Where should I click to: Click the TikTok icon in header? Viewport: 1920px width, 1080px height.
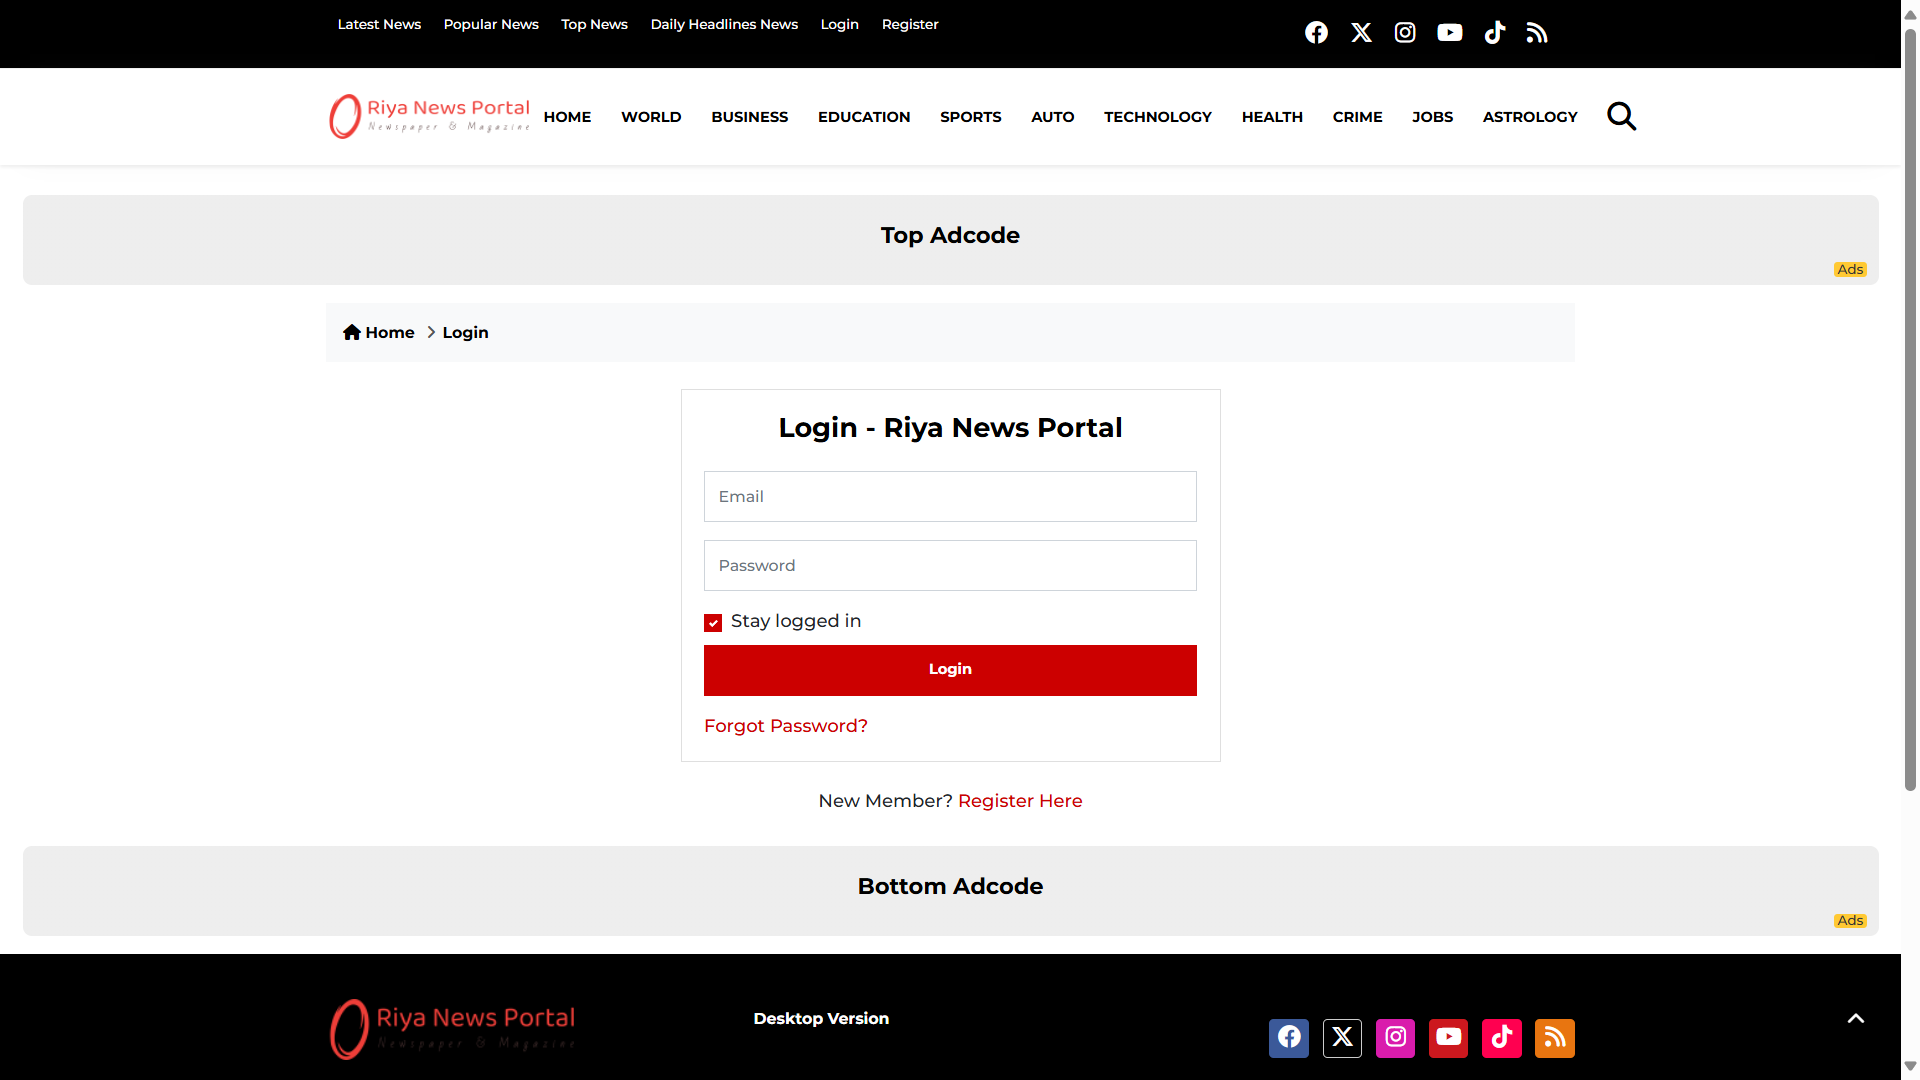1495,33
